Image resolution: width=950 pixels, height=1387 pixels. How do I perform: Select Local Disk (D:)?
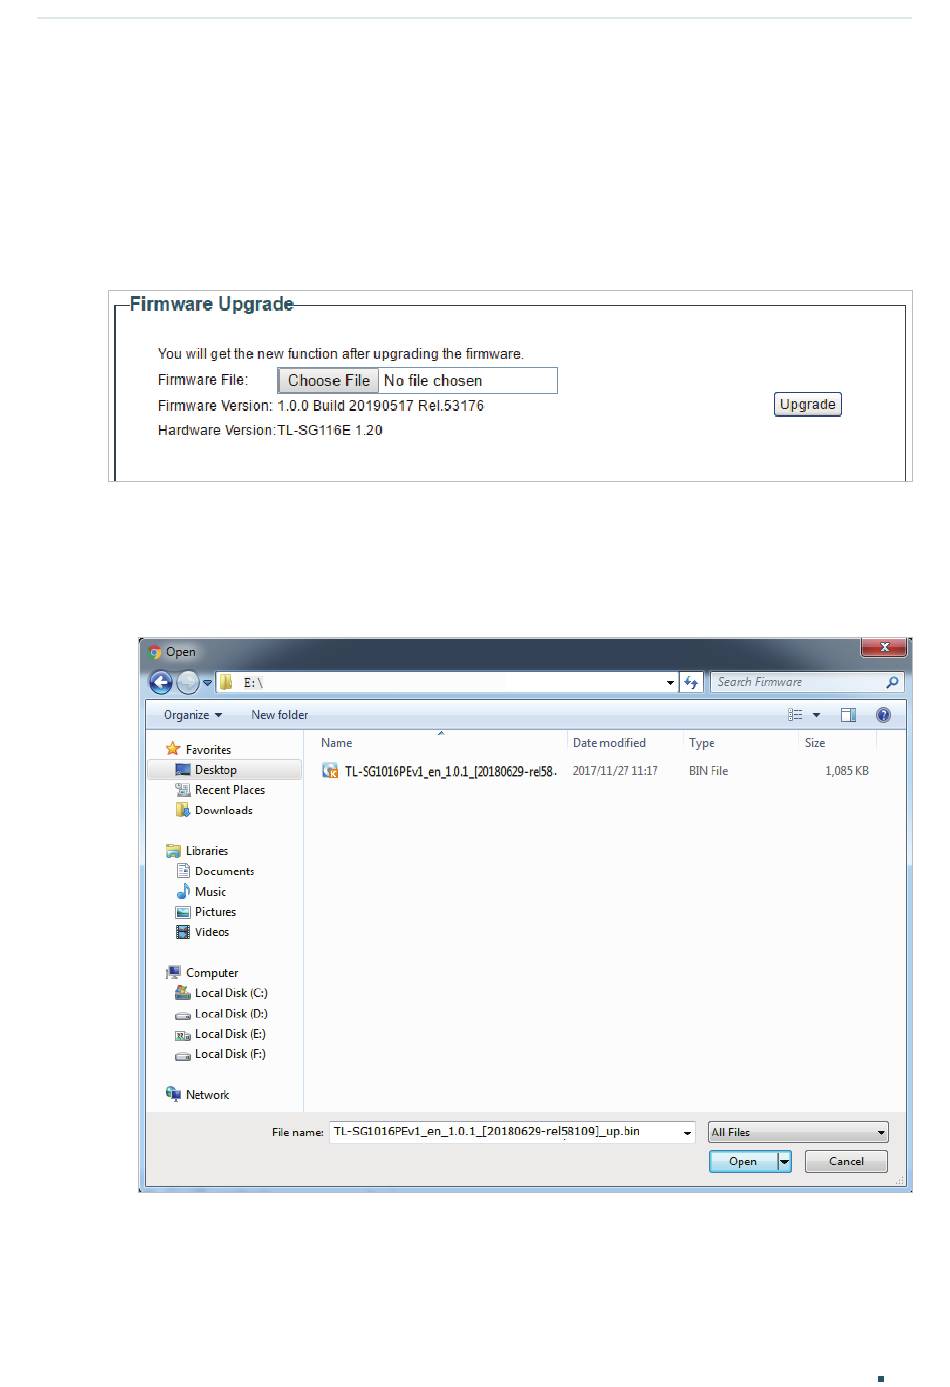pos(231,1014)
